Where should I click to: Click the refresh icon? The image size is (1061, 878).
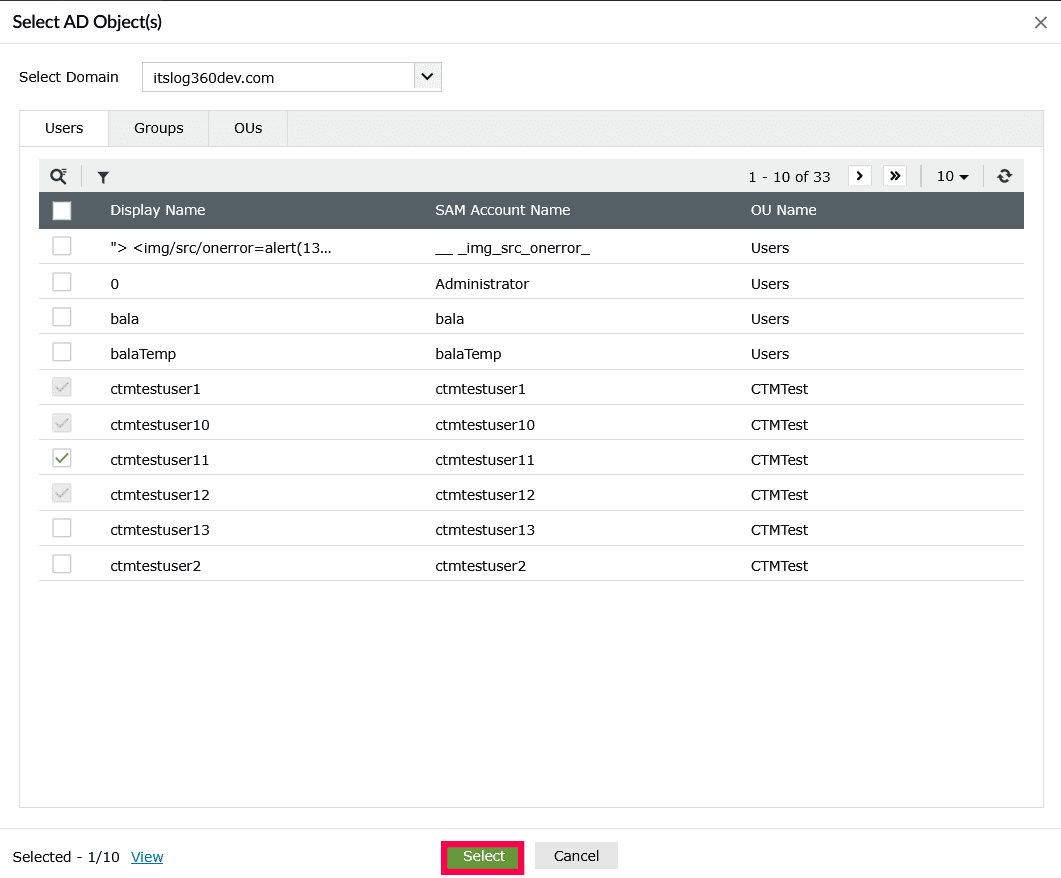[1004, 176]
